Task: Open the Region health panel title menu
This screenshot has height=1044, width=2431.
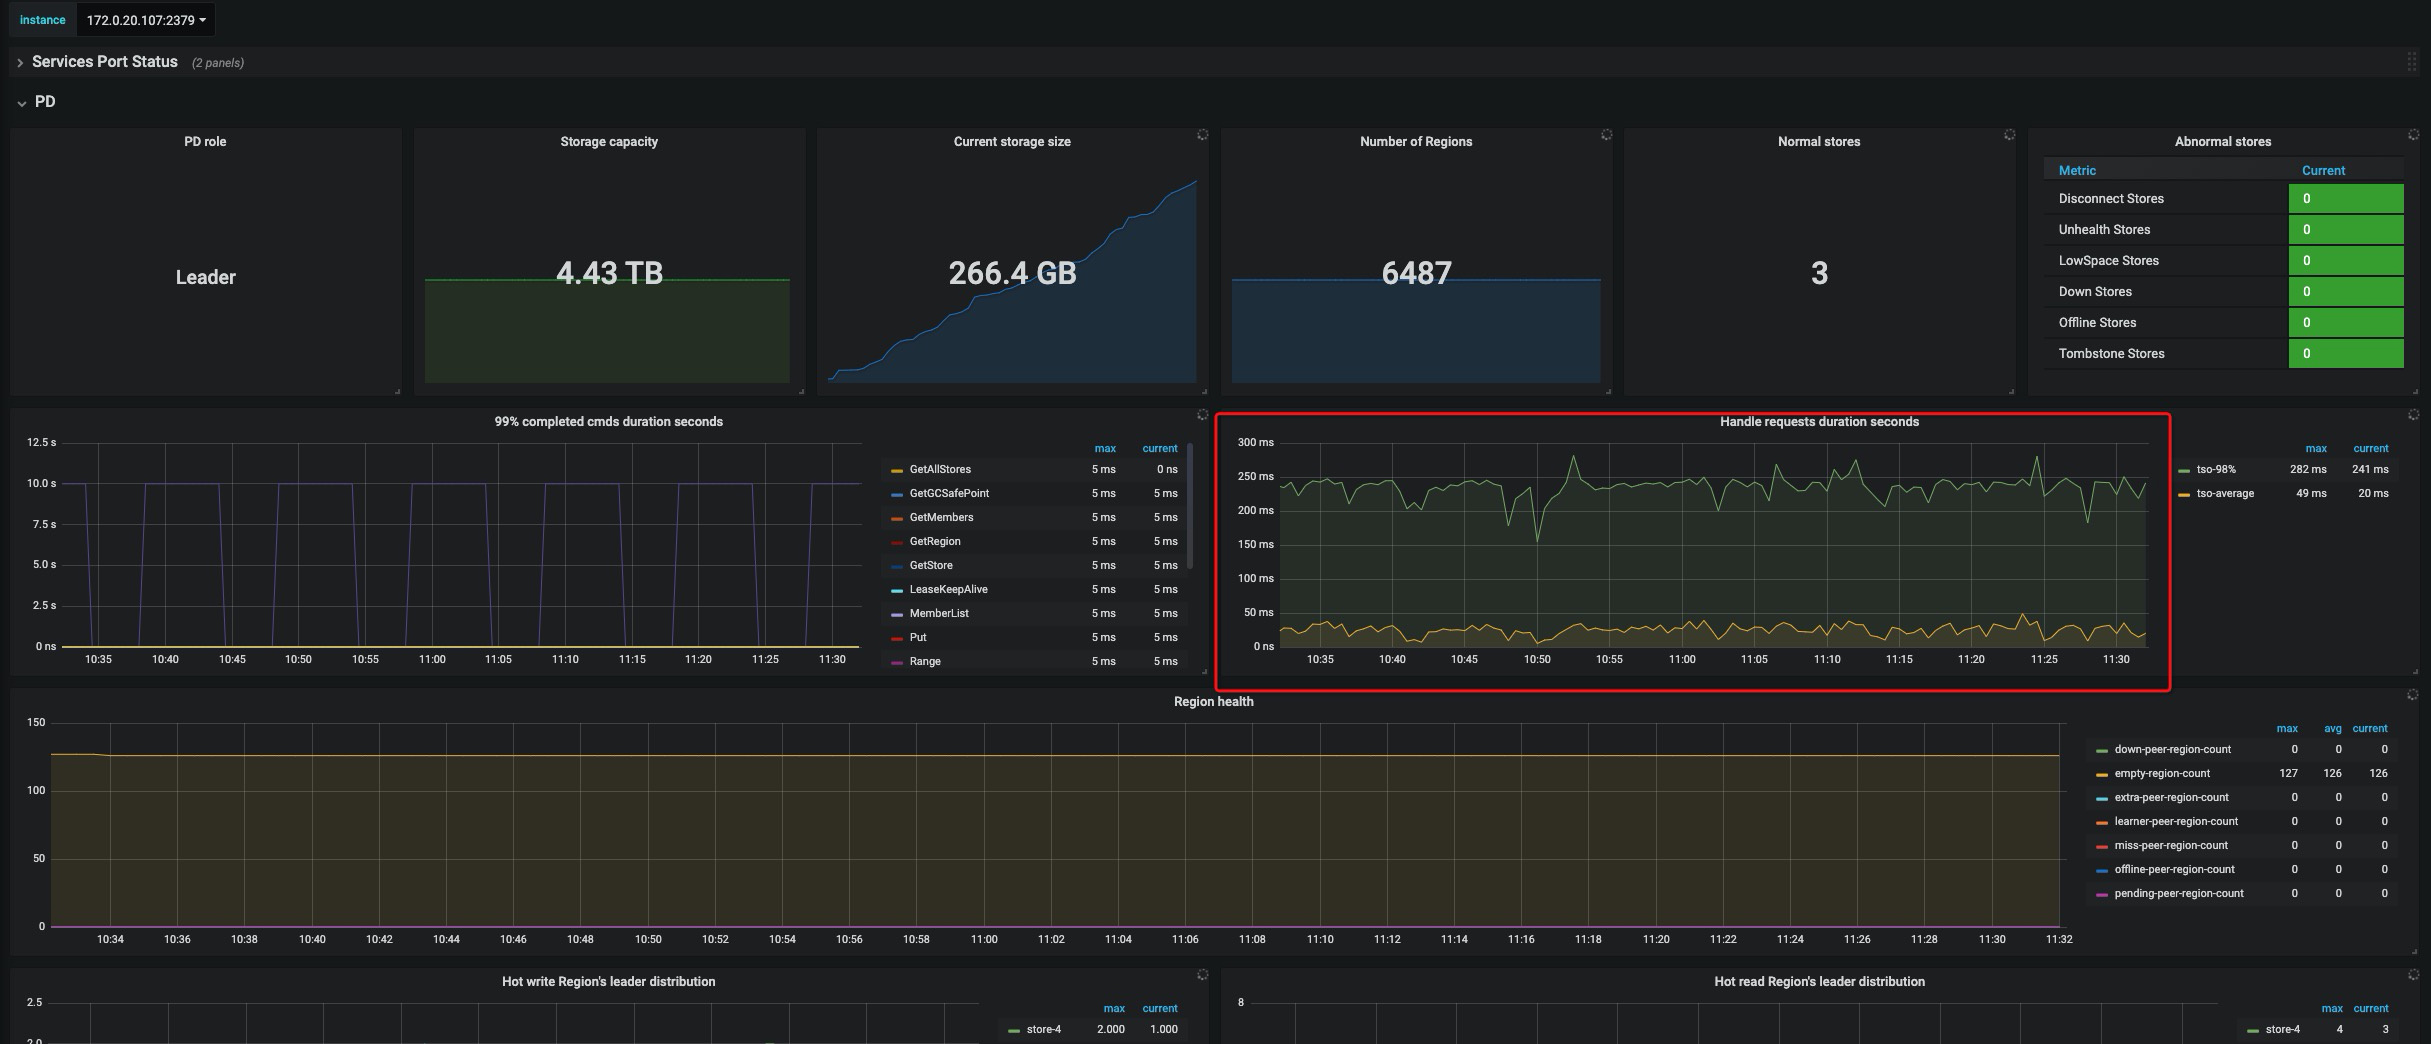Action: [1213, 702]
